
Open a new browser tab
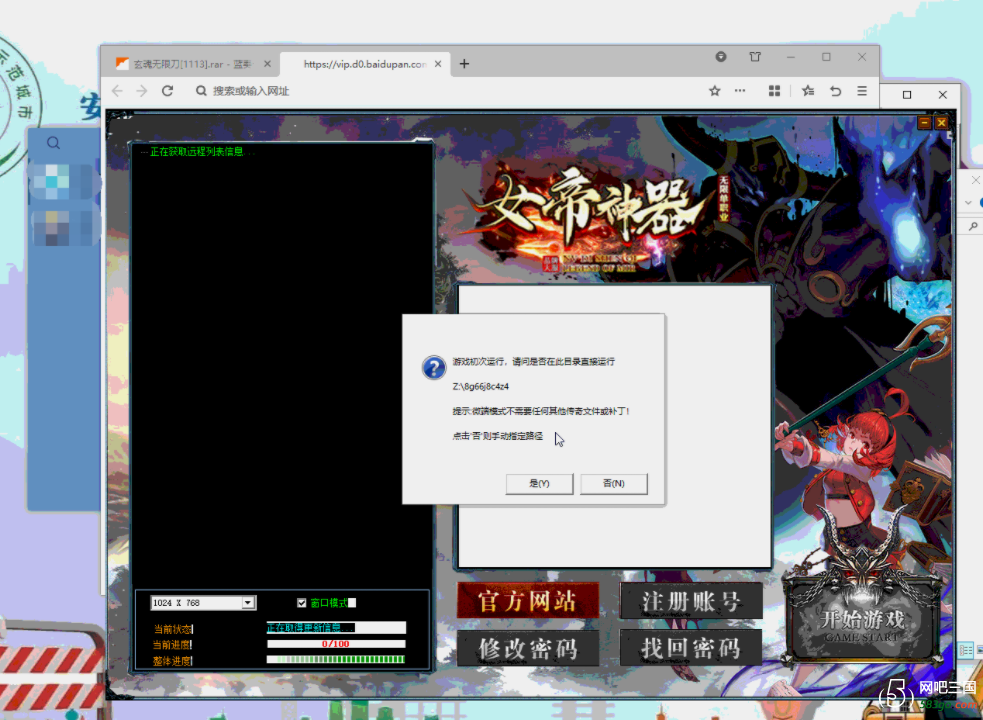tap(464, 64)
